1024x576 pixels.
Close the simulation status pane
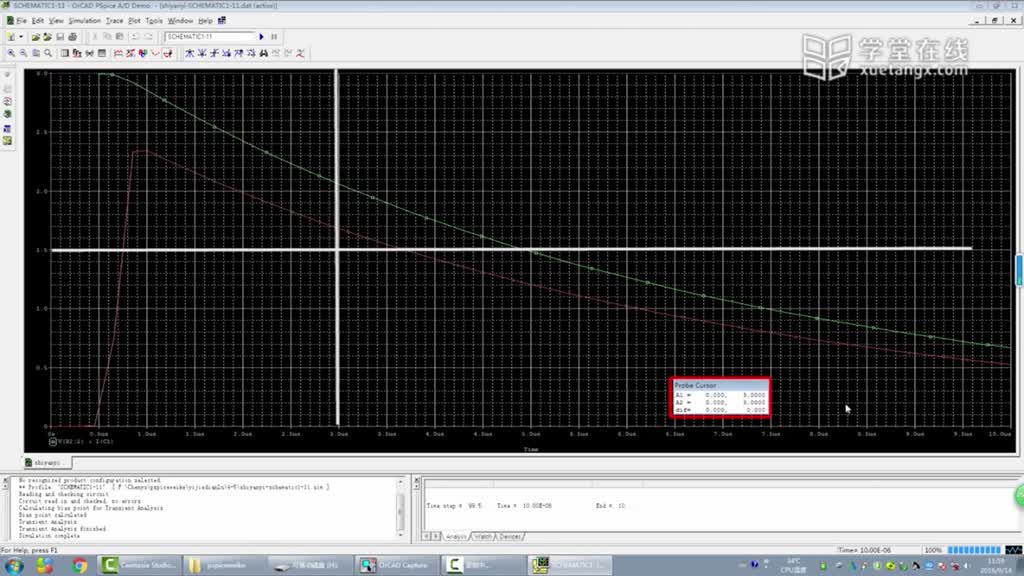click(417, 481)
